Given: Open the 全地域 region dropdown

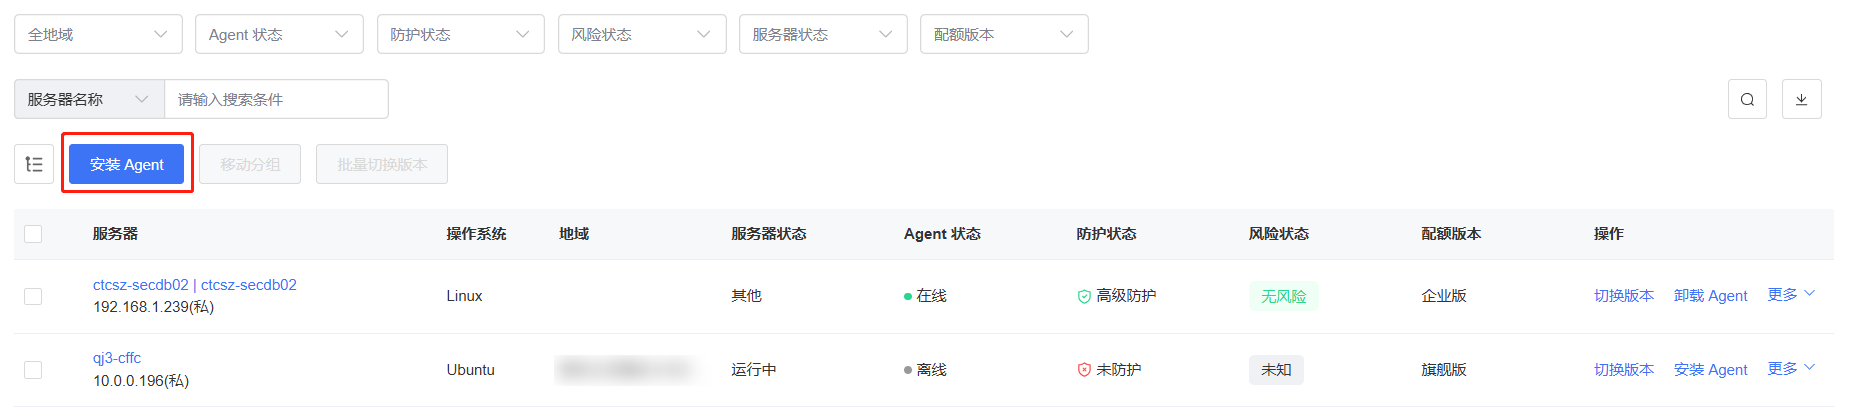Looking at the screenshot, I should (x=98, y=34).
